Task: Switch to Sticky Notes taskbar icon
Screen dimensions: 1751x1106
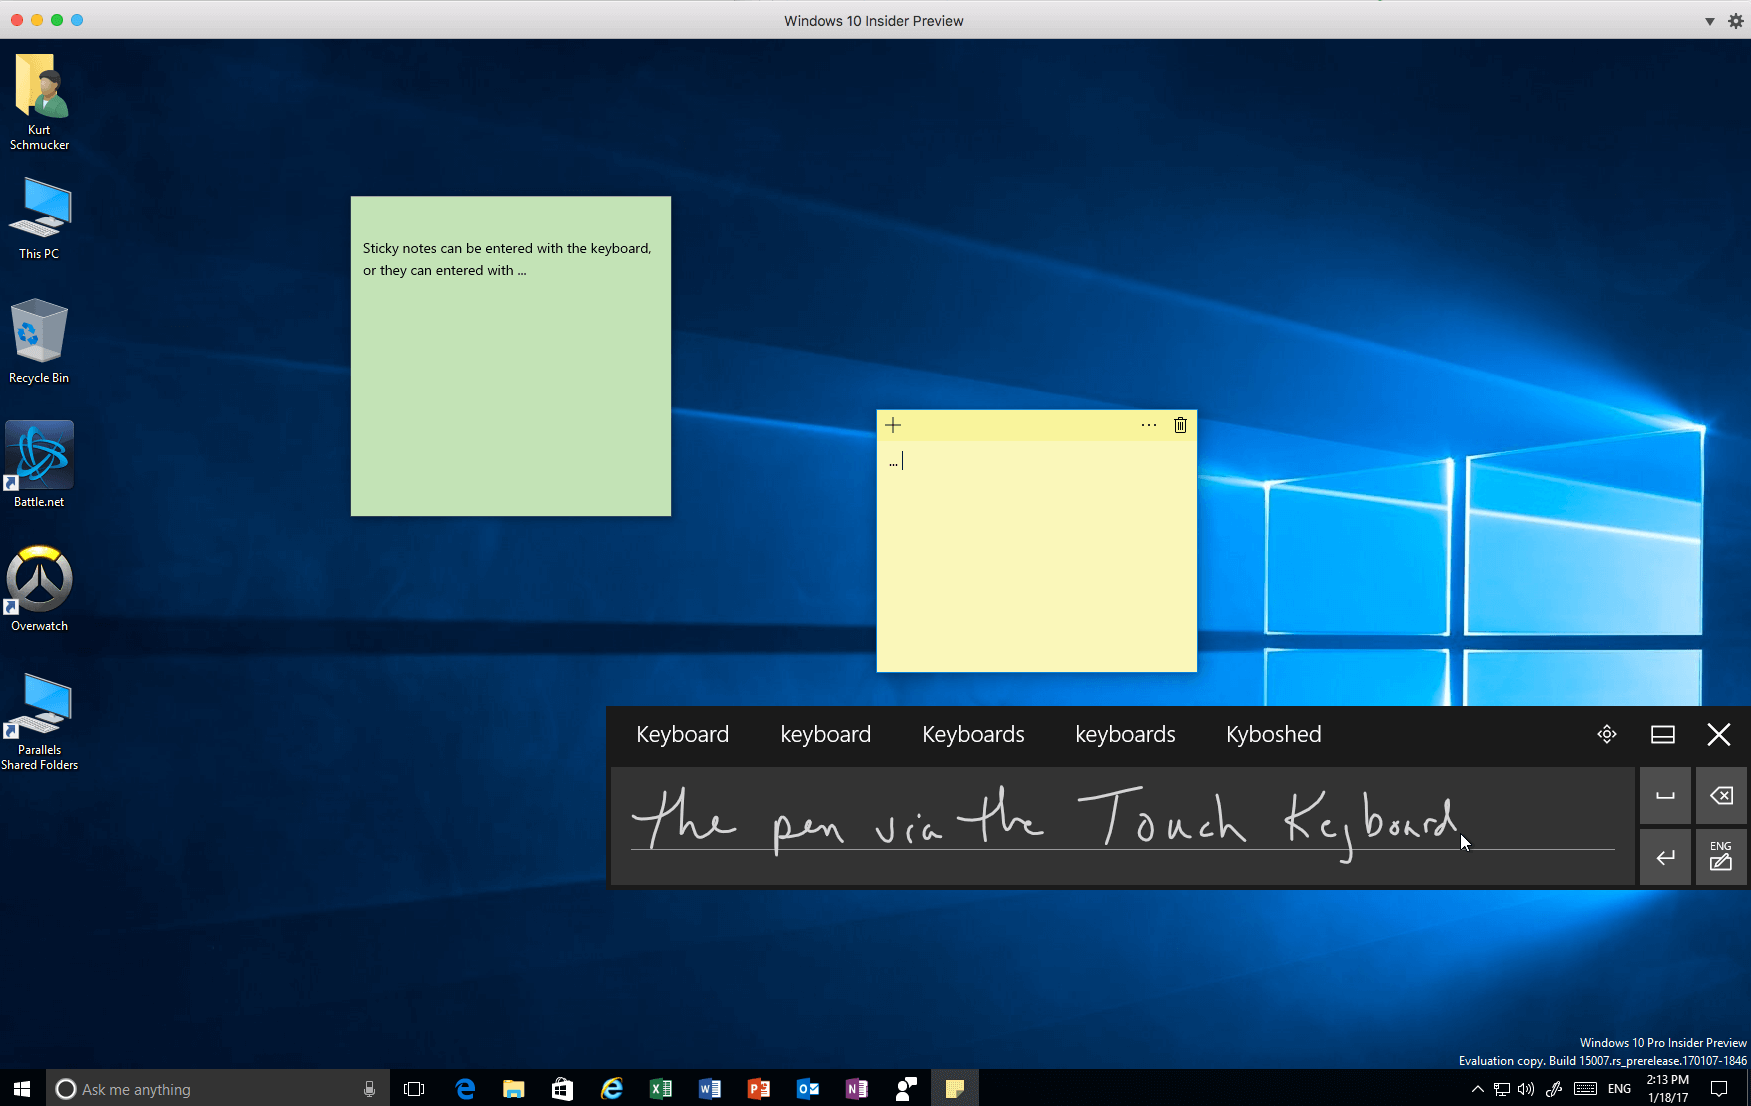Action: (x=955, y=1089)
